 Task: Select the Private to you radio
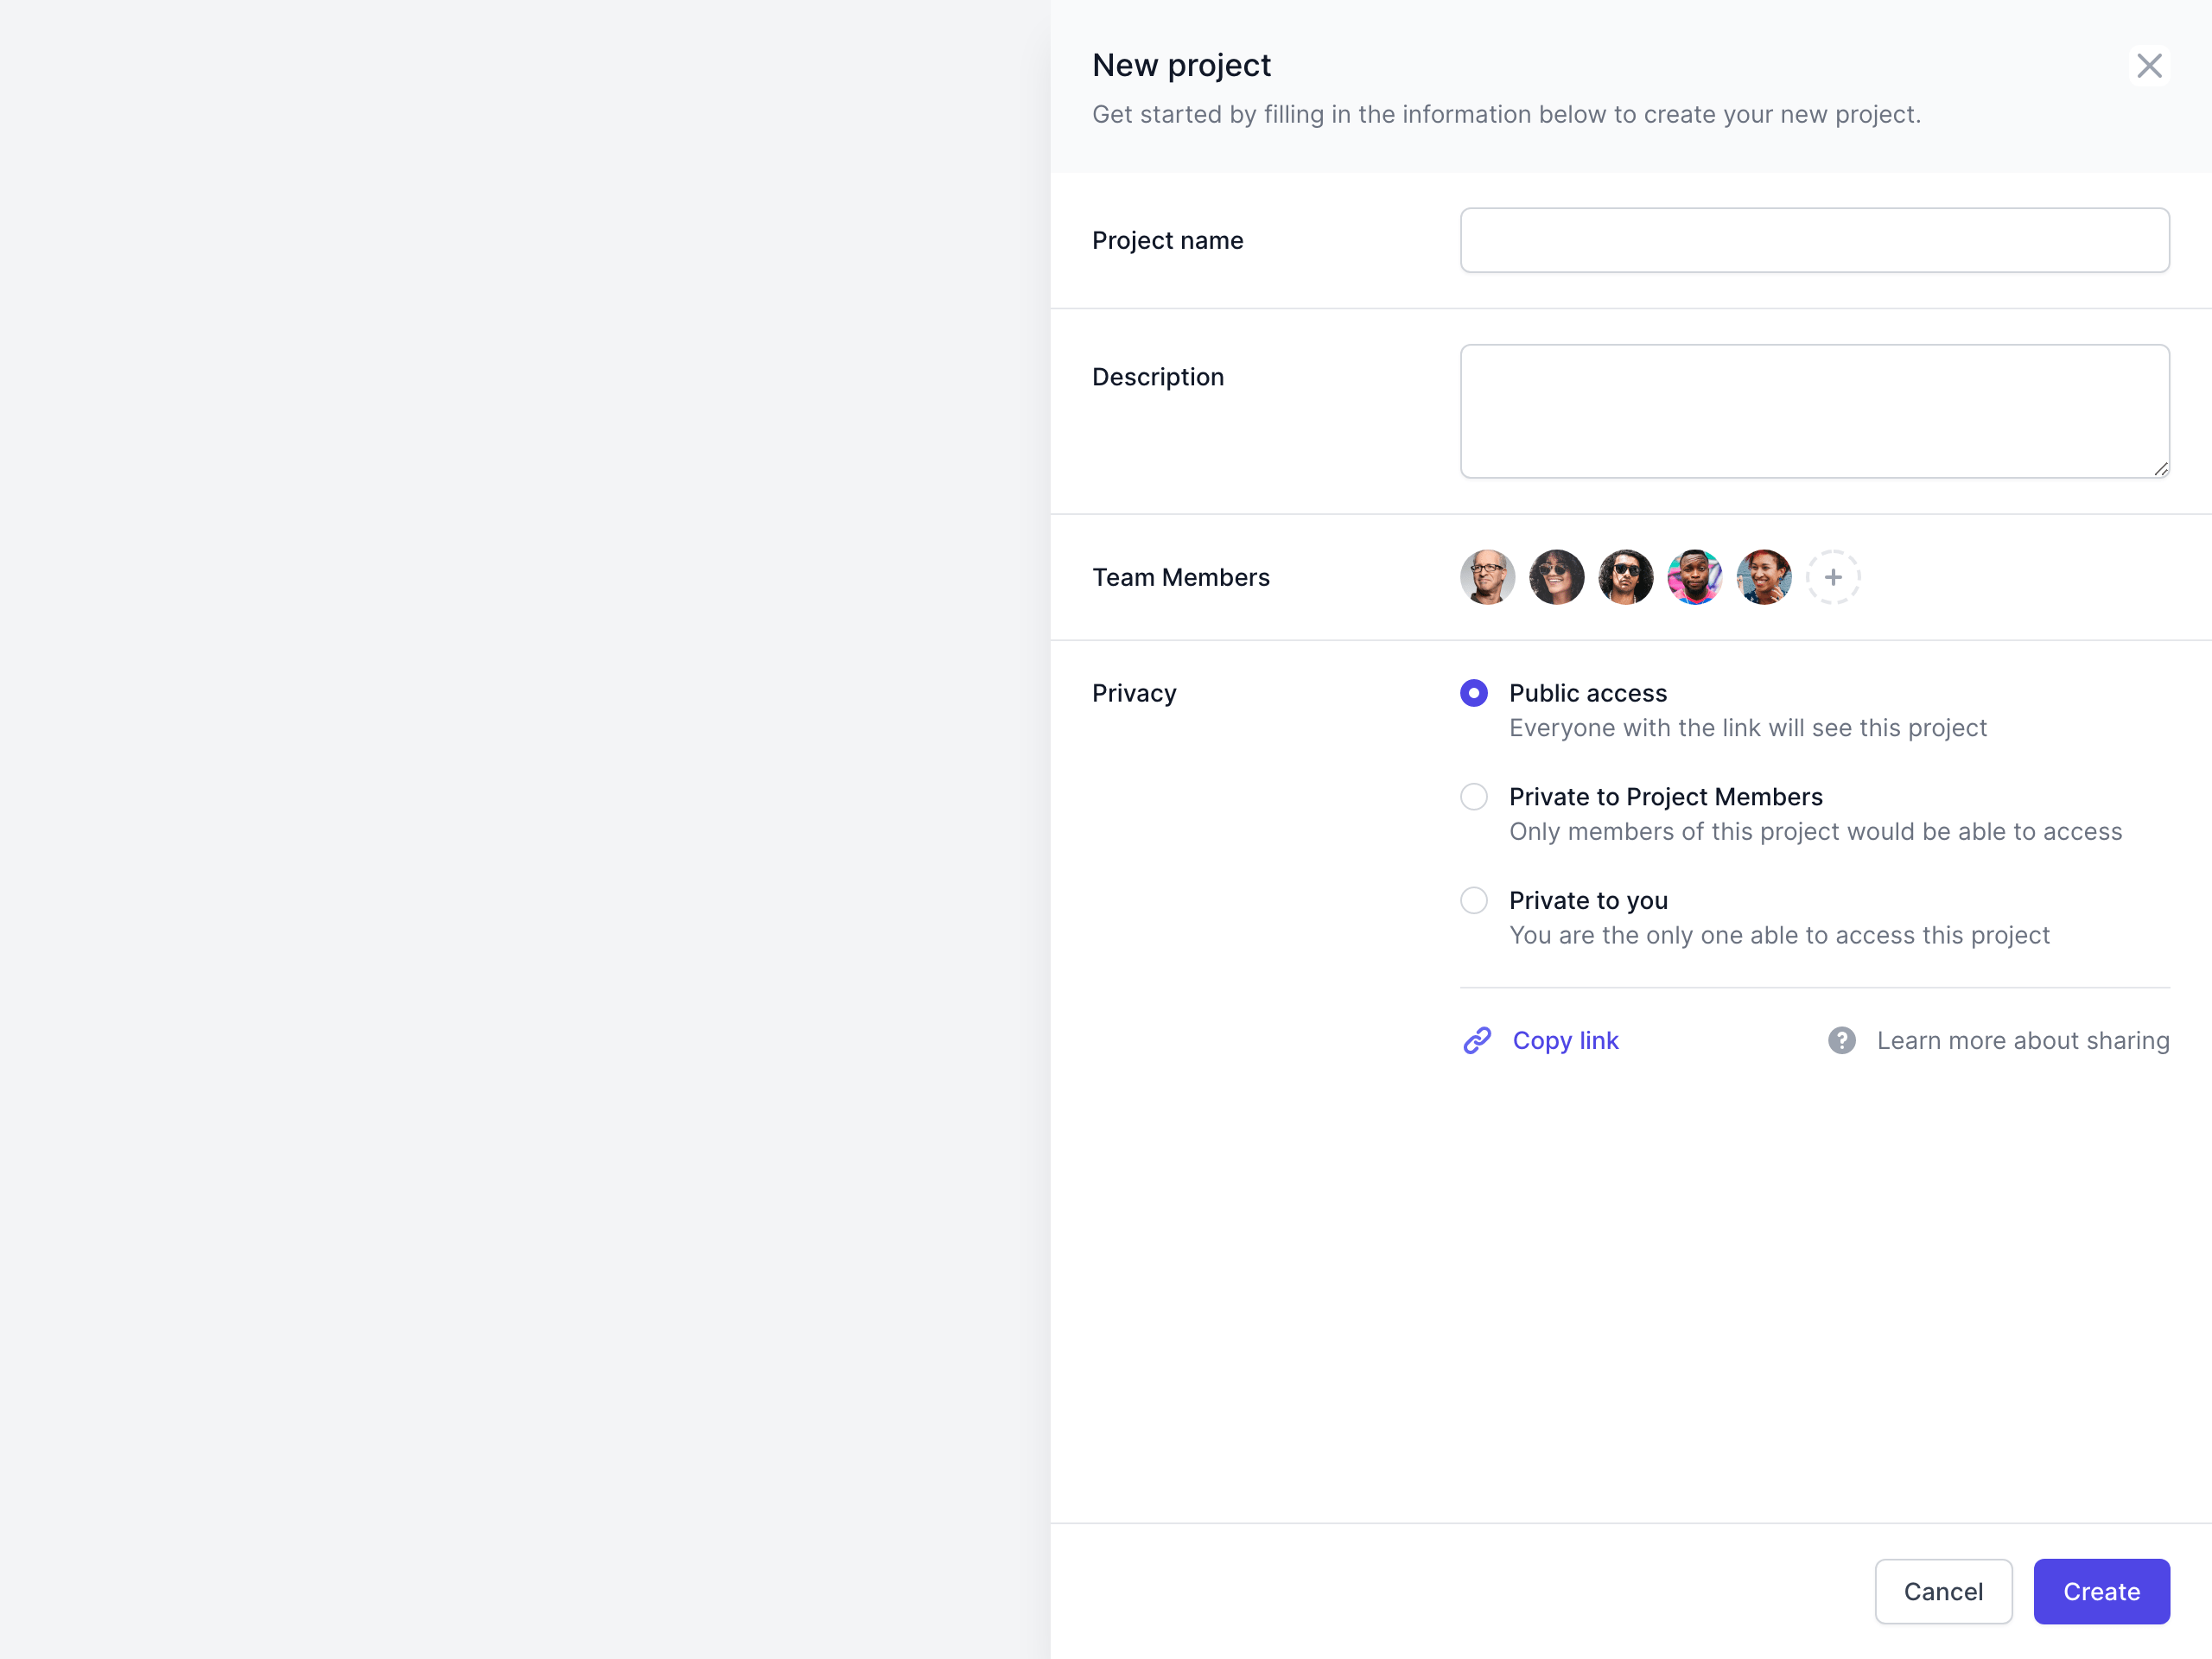coord(1474,900)
